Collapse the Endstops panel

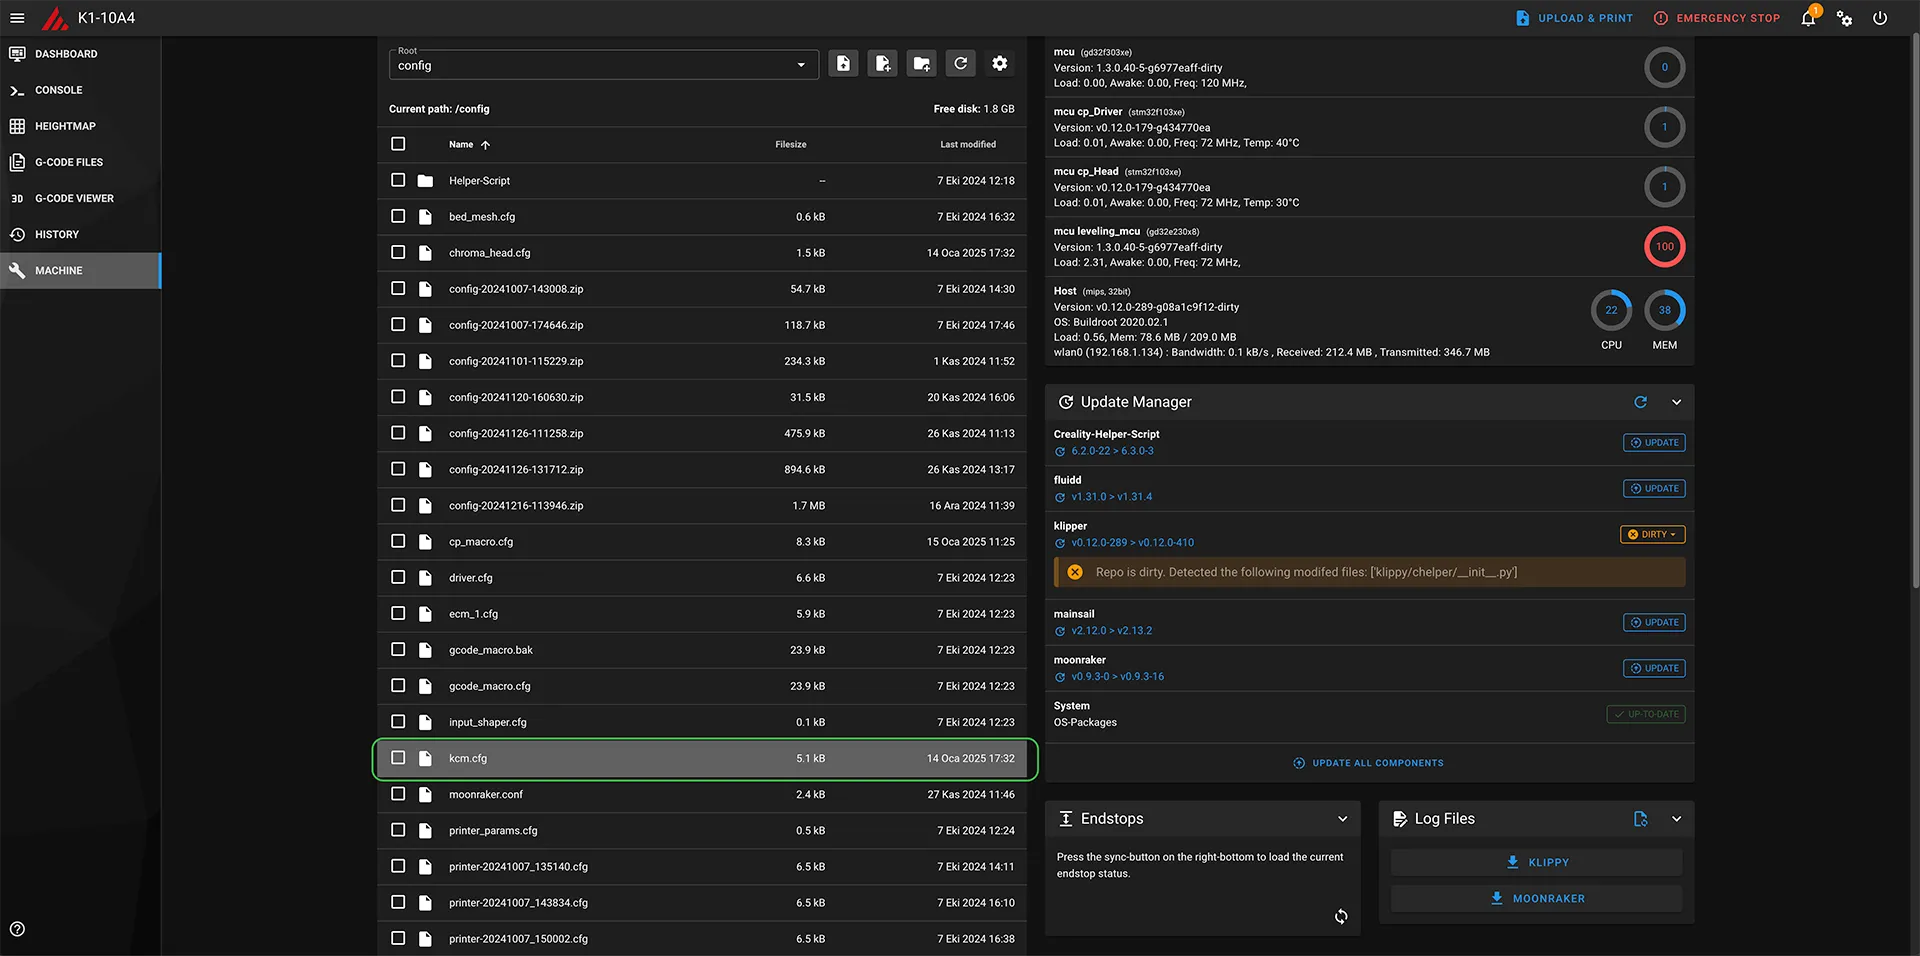(1342, 819)
